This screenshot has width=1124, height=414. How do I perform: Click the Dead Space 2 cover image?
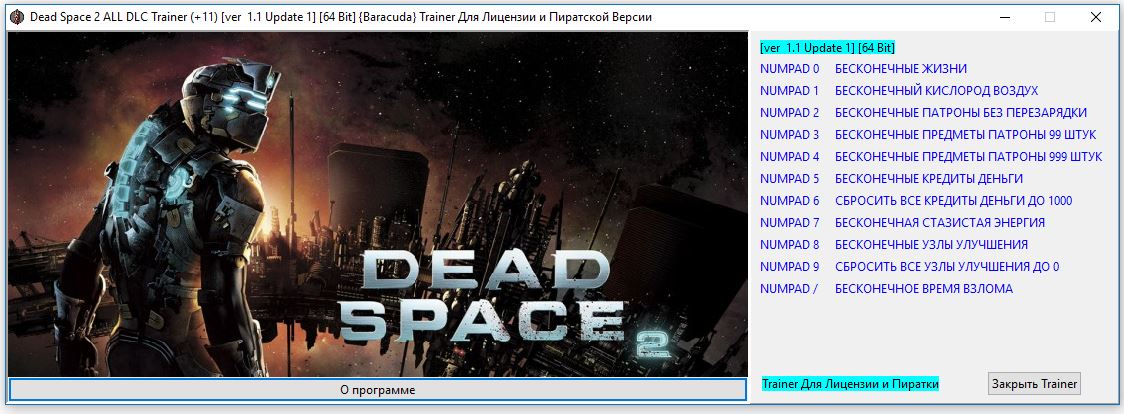[377, 205]
